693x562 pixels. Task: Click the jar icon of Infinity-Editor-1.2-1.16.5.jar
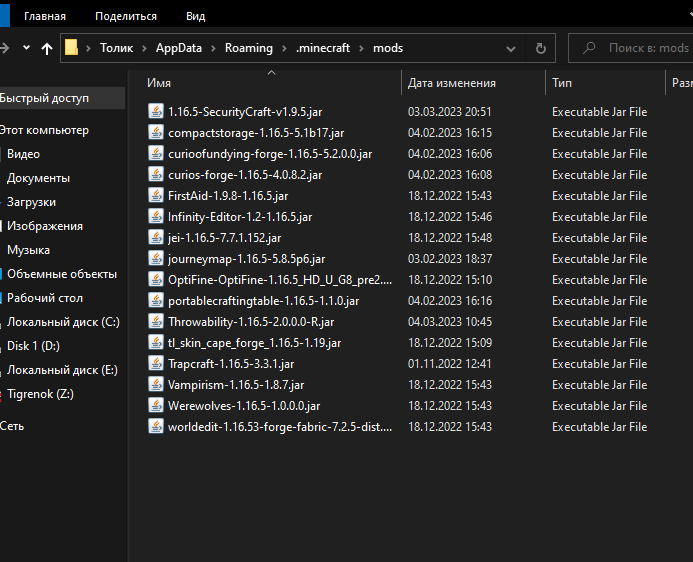[156, 216]
